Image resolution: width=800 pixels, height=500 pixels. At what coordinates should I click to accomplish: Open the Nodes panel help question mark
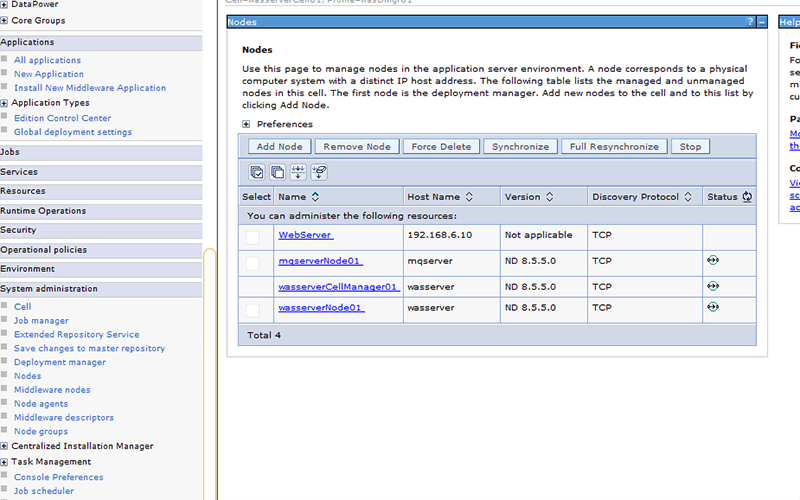(x=750, y=22)
